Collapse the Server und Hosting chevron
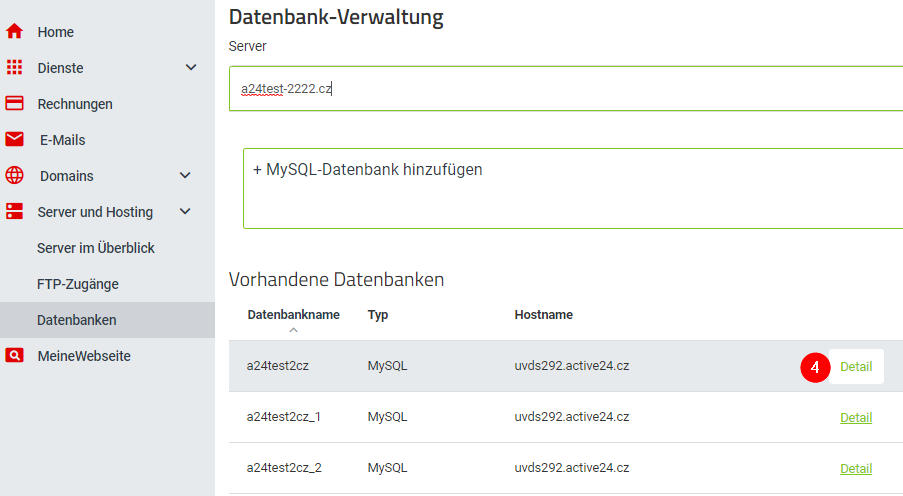 coord(185,211)
